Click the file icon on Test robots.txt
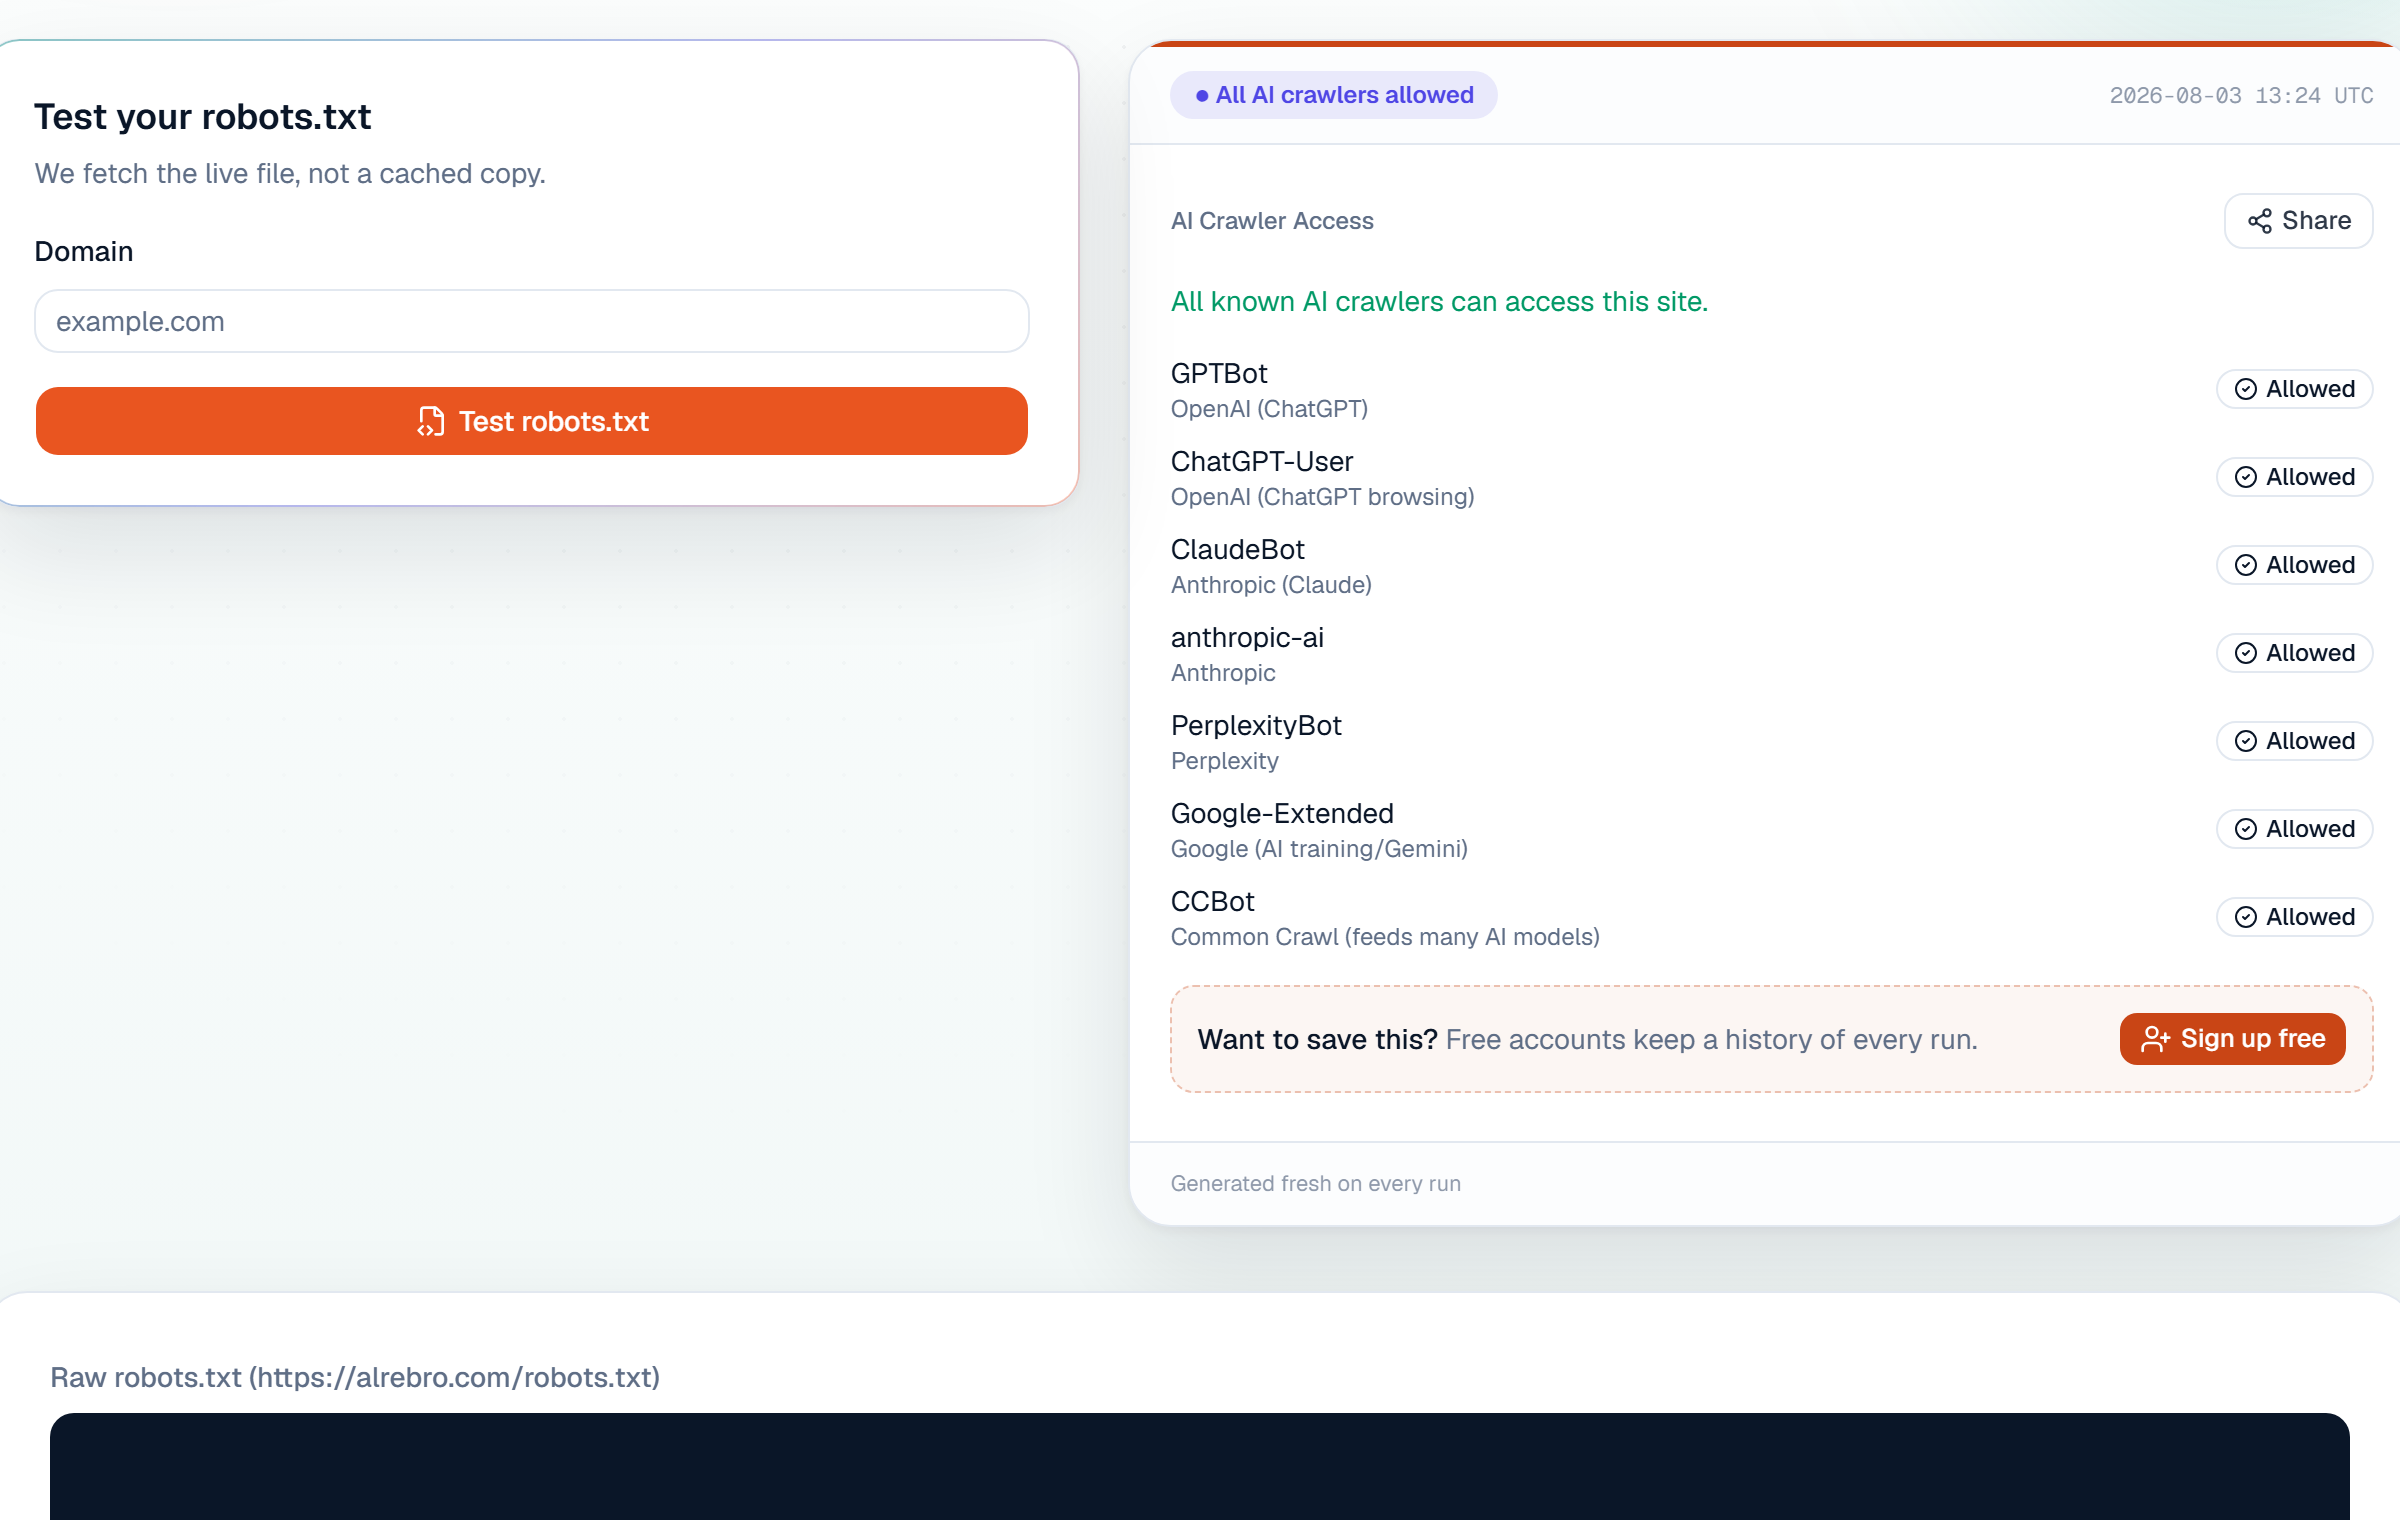 (431, 421)
